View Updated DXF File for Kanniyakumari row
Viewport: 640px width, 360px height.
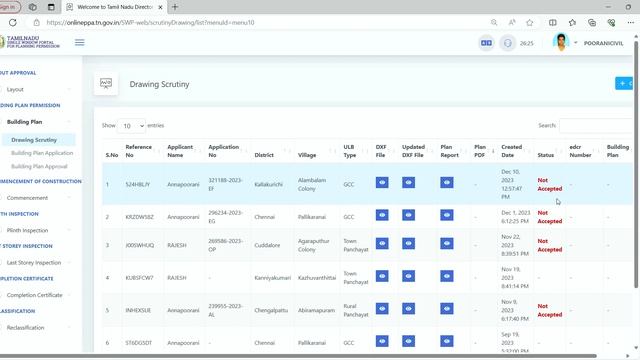(409, 276)
